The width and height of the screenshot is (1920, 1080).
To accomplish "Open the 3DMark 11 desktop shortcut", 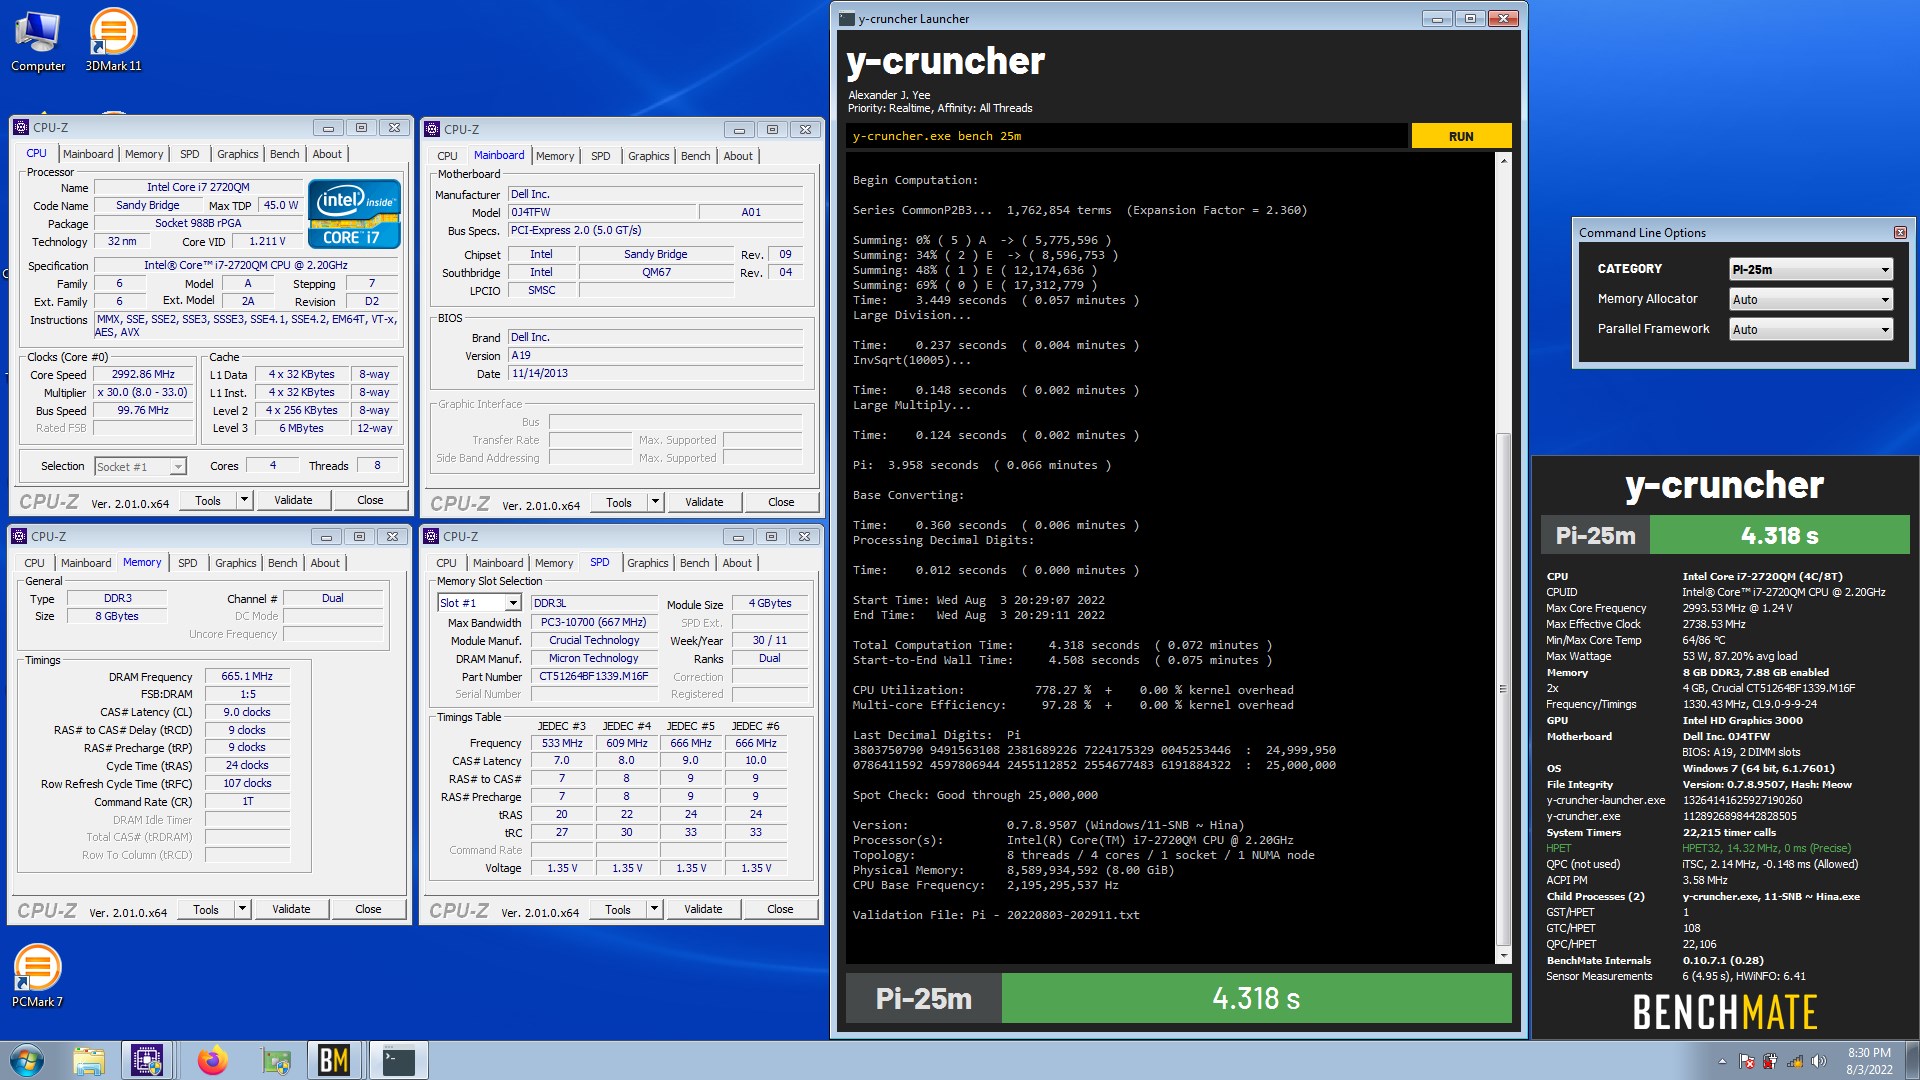I will pos(113,41).
